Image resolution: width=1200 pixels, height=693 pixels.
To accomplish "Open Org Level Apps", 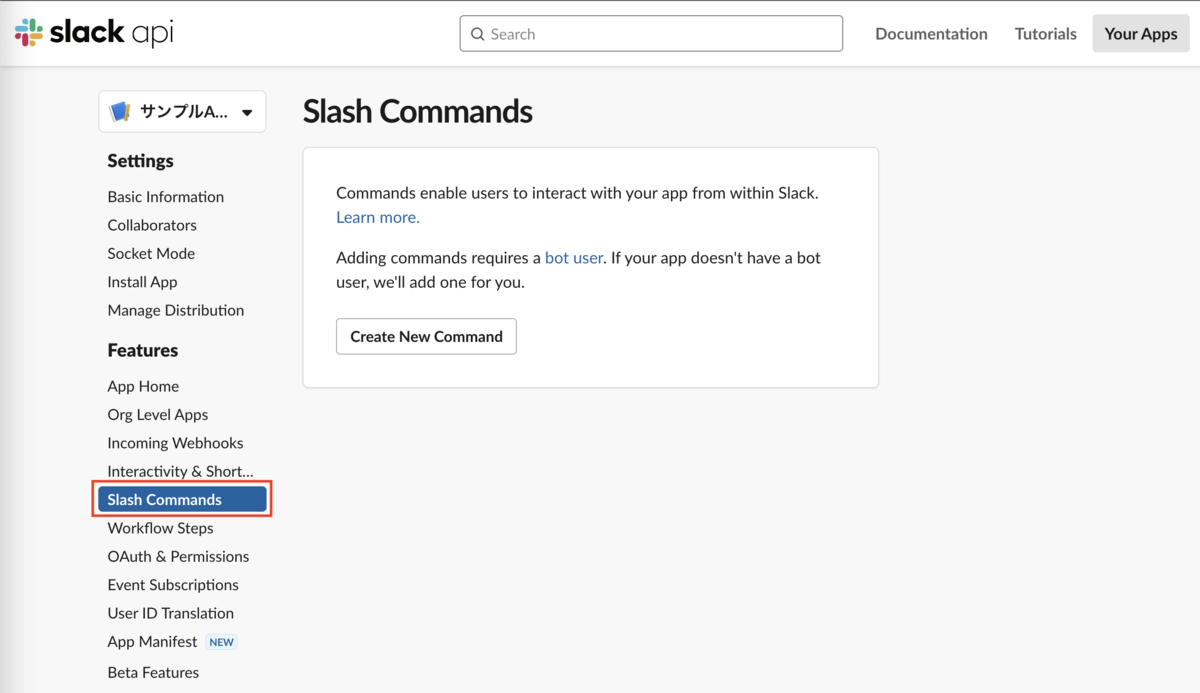I will point(158,414).
